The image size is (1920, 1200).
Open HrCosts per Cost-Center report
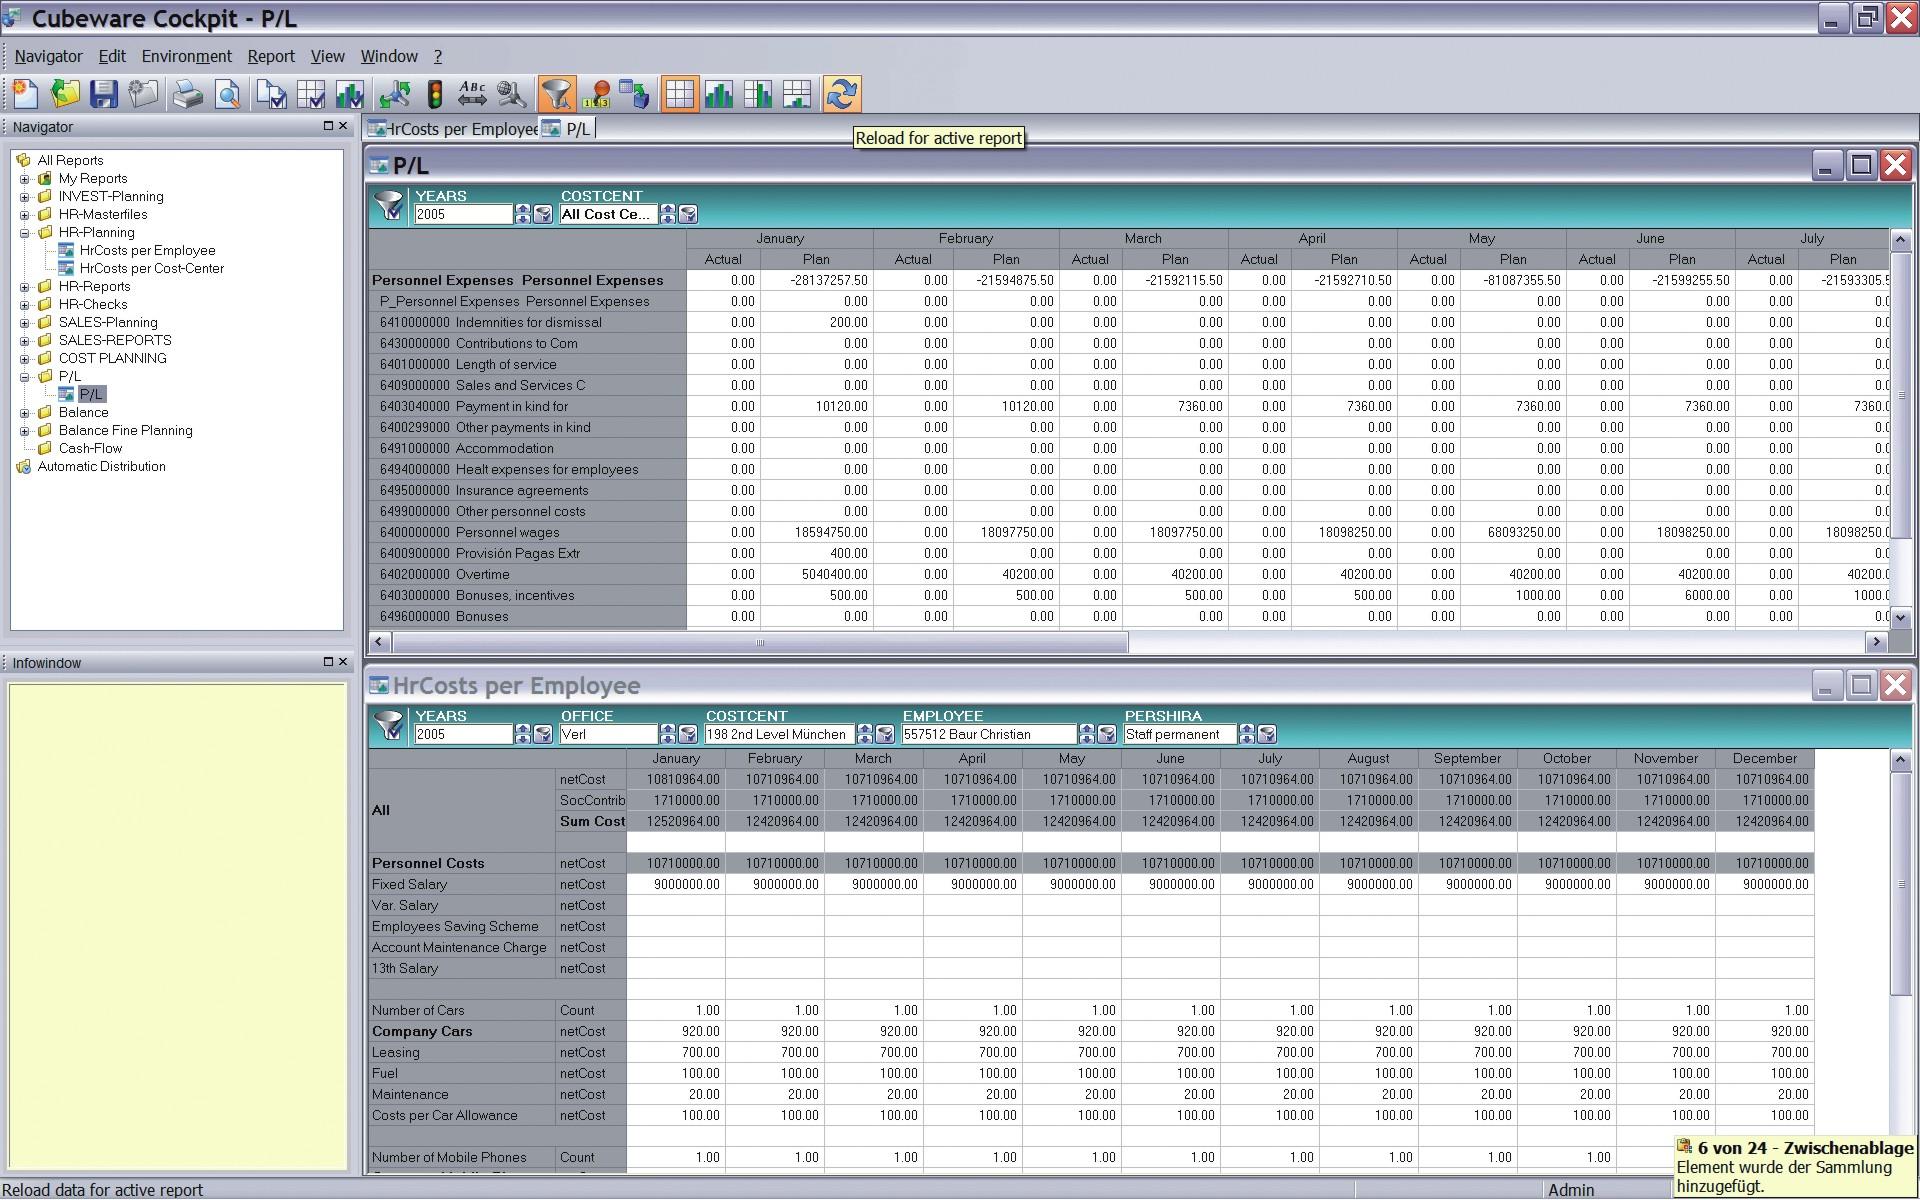[x=152, y=268]
